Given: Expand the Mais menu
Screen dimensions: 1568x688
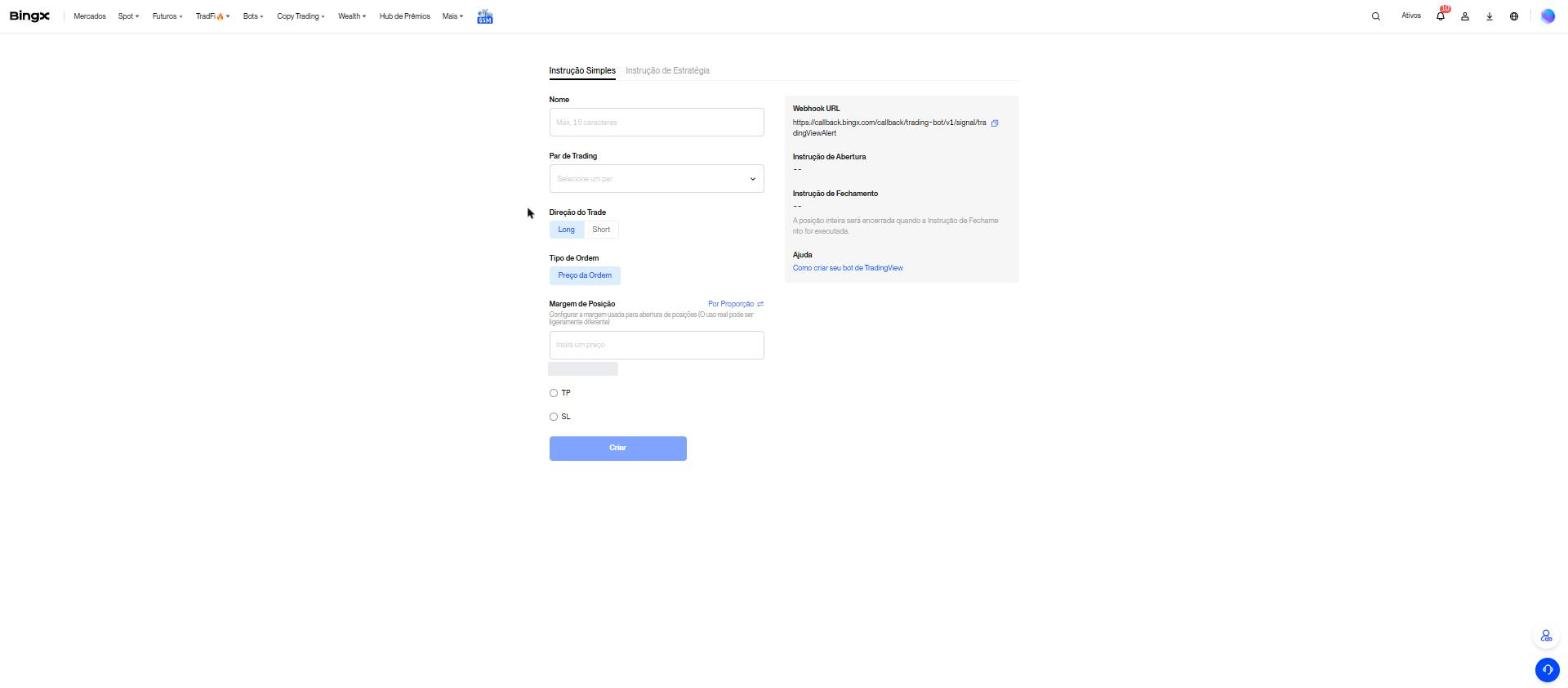Looking at the screenshot, I should coord(453,17).
